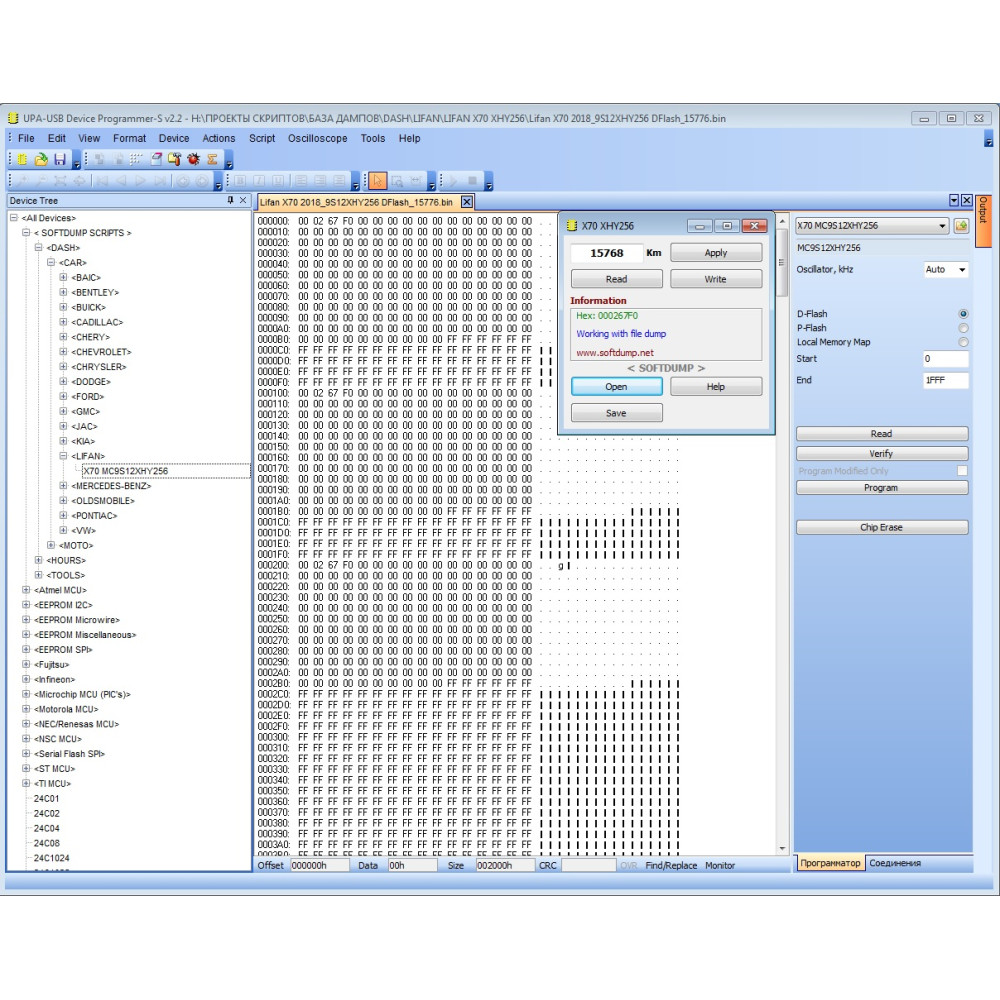Pin the Device Tree panel
Screen dimensions: 1000x1000
click(x=230, y=200)
